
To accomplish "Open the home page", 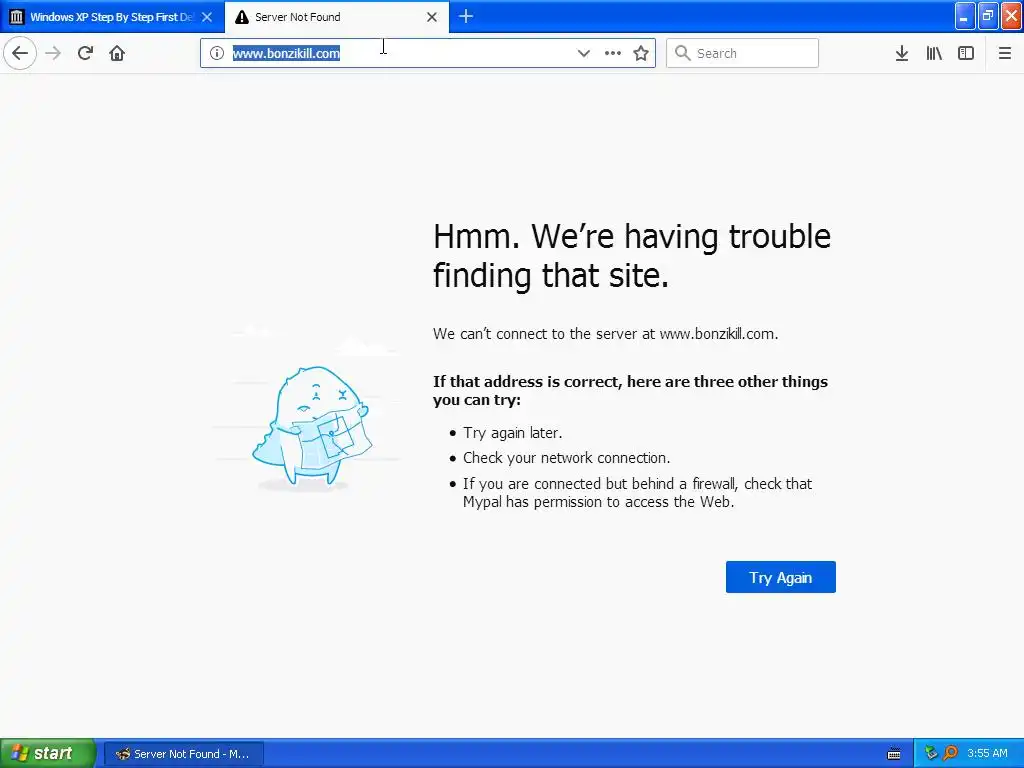I will point(117,53).
